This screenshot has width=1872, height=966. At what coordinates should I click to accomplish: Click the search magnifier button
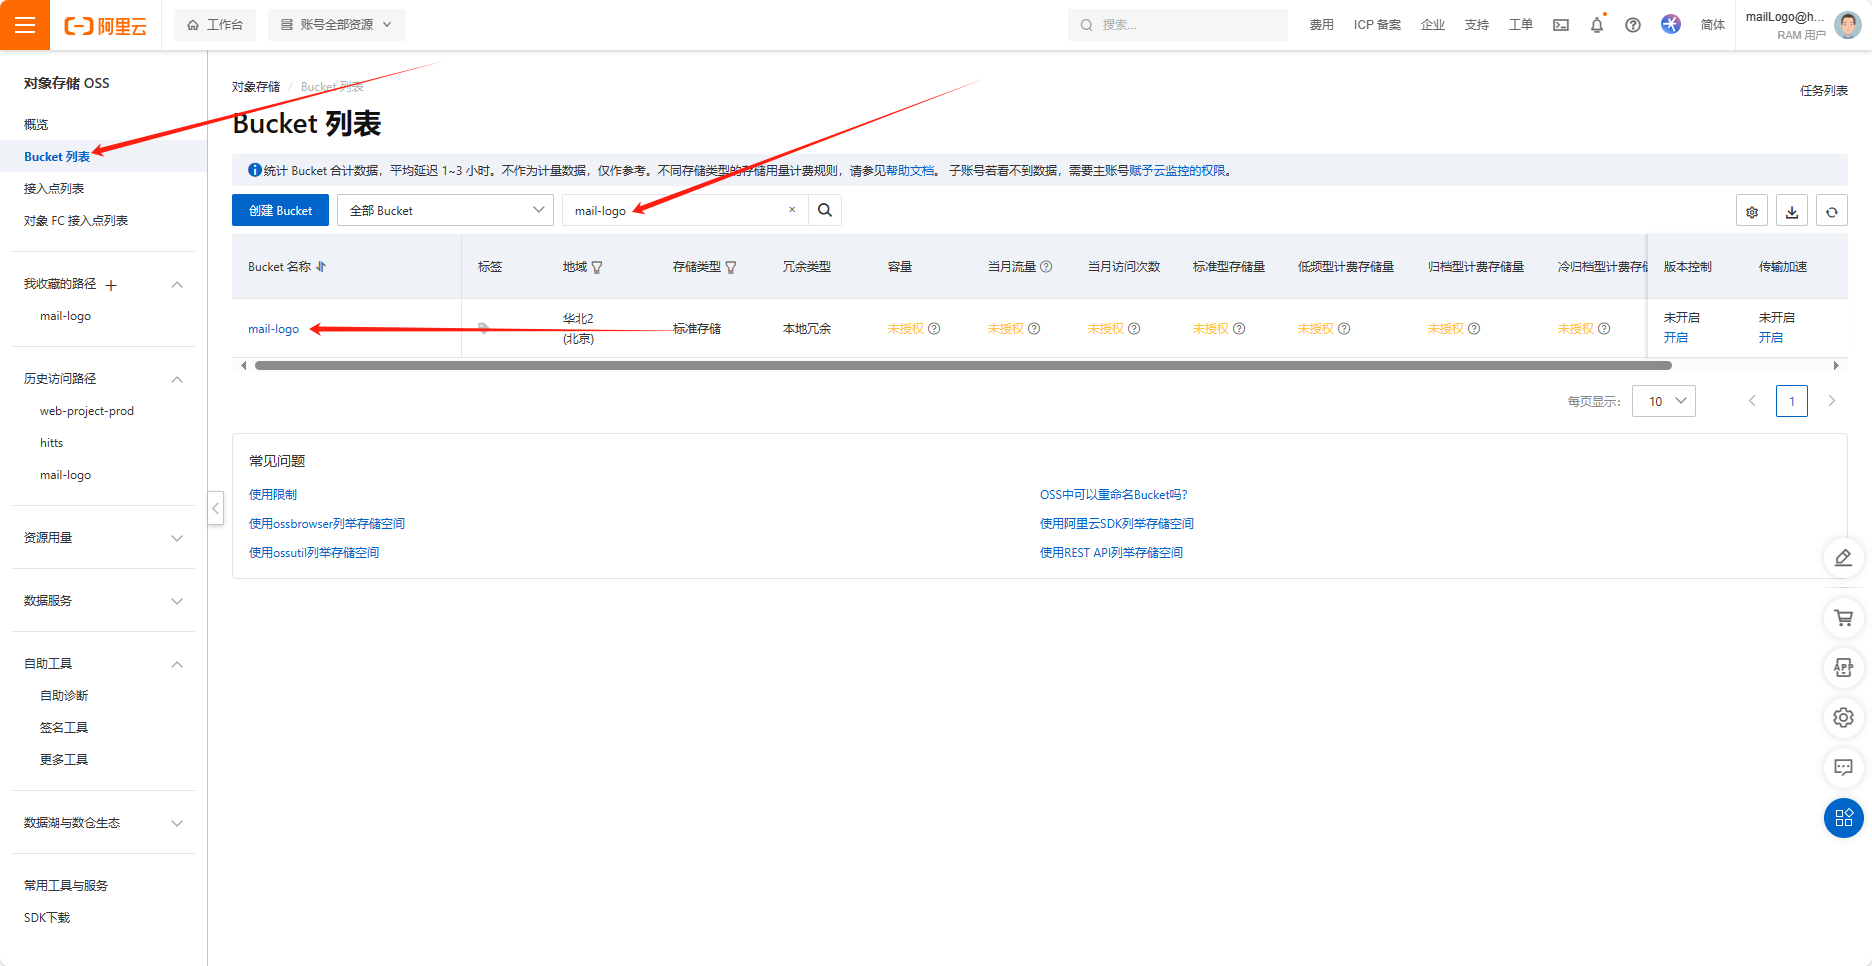[825, 210]
